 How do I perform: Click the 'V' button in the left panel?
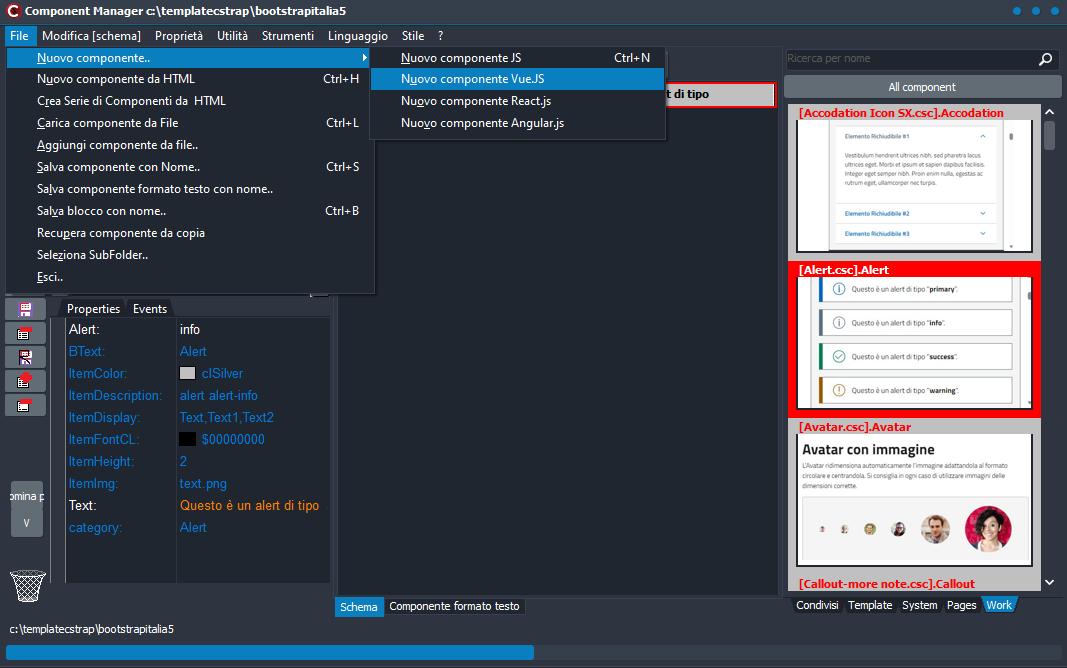(27, 523)
